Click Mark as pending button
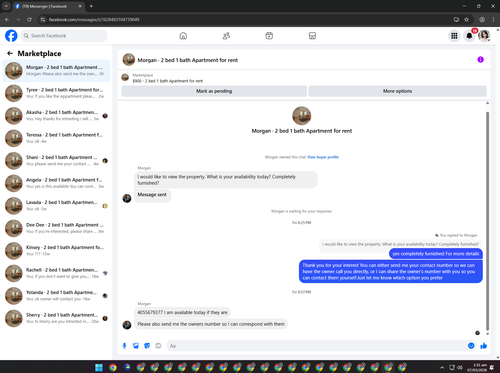 click(214, 91)
